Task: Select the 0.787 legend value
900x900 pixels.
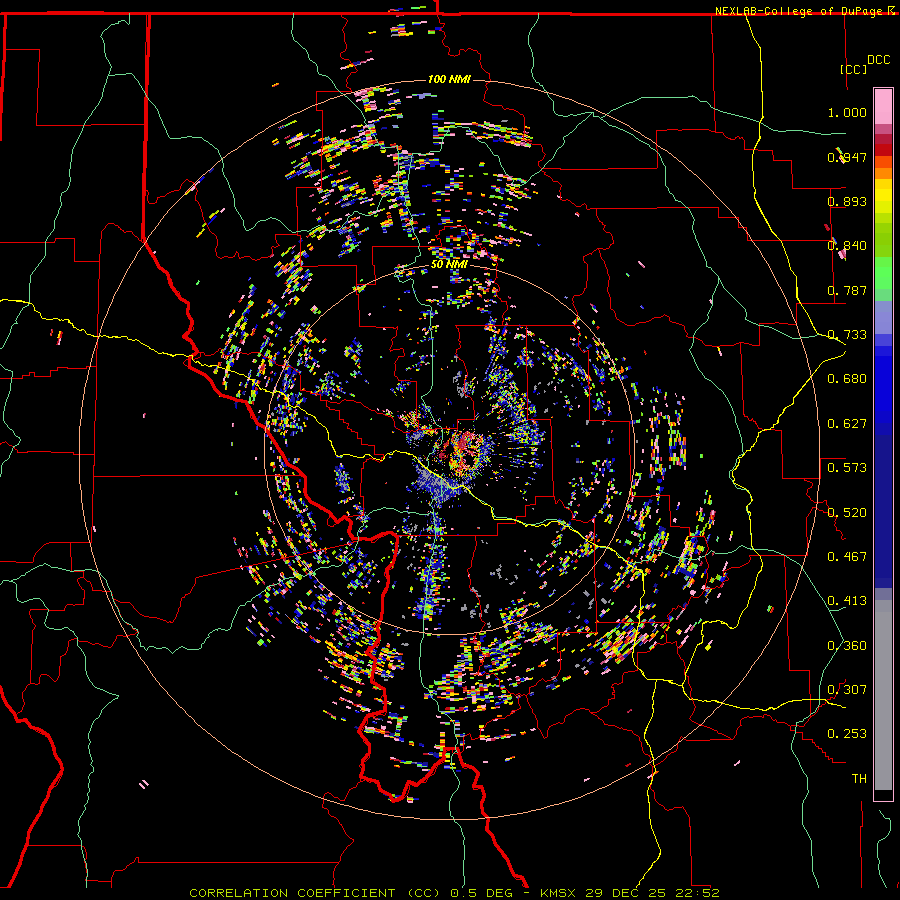Action: (x=847, y=290)
